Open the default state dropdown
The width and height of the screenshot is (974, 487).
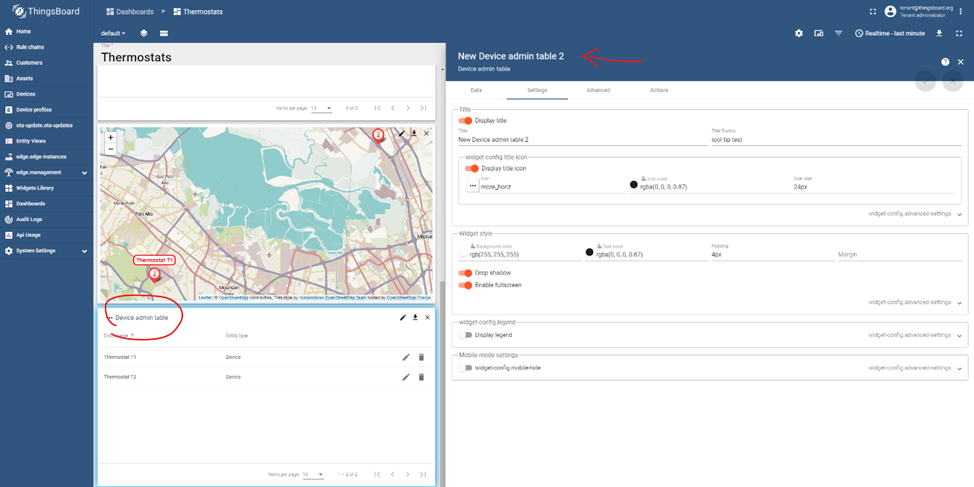tap(113, 33)
